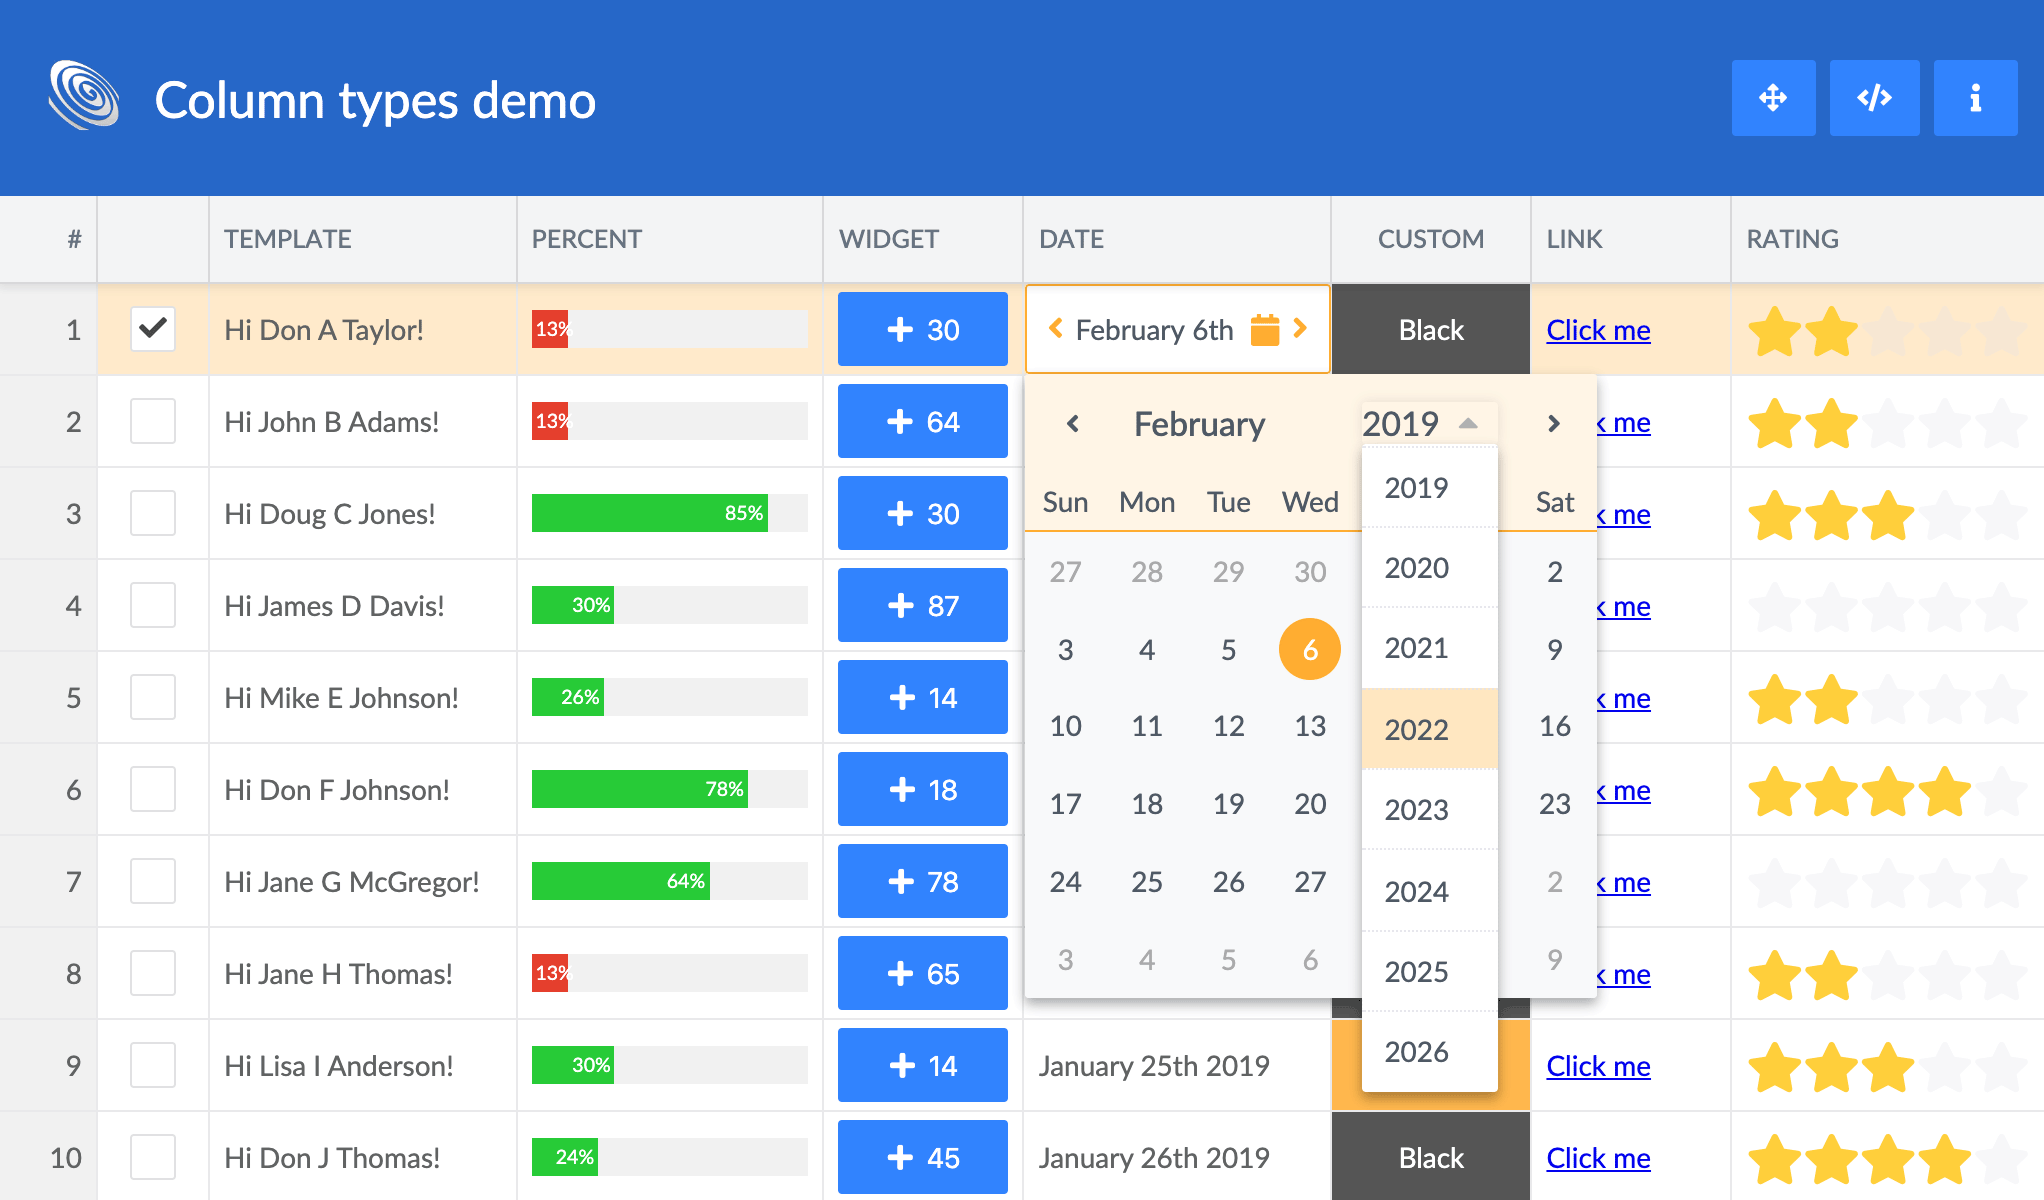Click the left chevron in the DATE editor field

[x=1055, y=329]
